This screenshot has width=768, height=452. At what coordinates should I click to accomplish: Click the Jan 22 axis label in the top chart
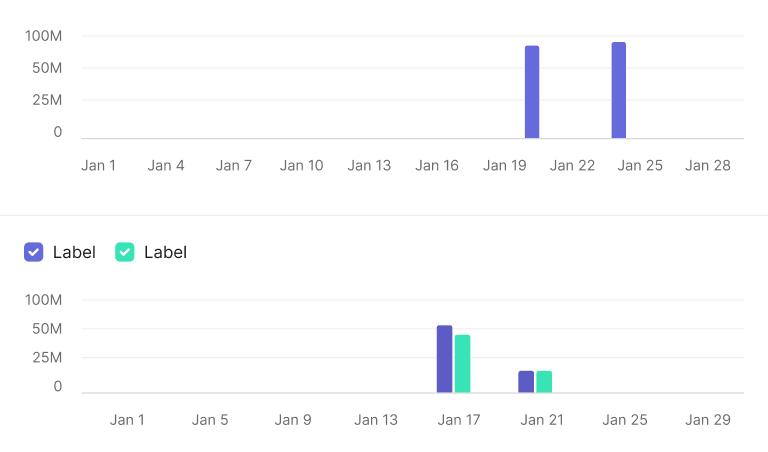click(x=572, y=166)
